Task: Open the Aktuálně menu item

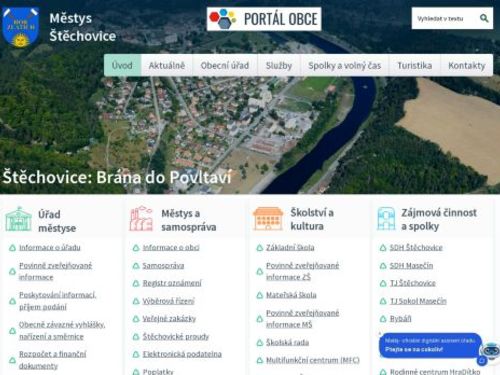Action: 167,65
